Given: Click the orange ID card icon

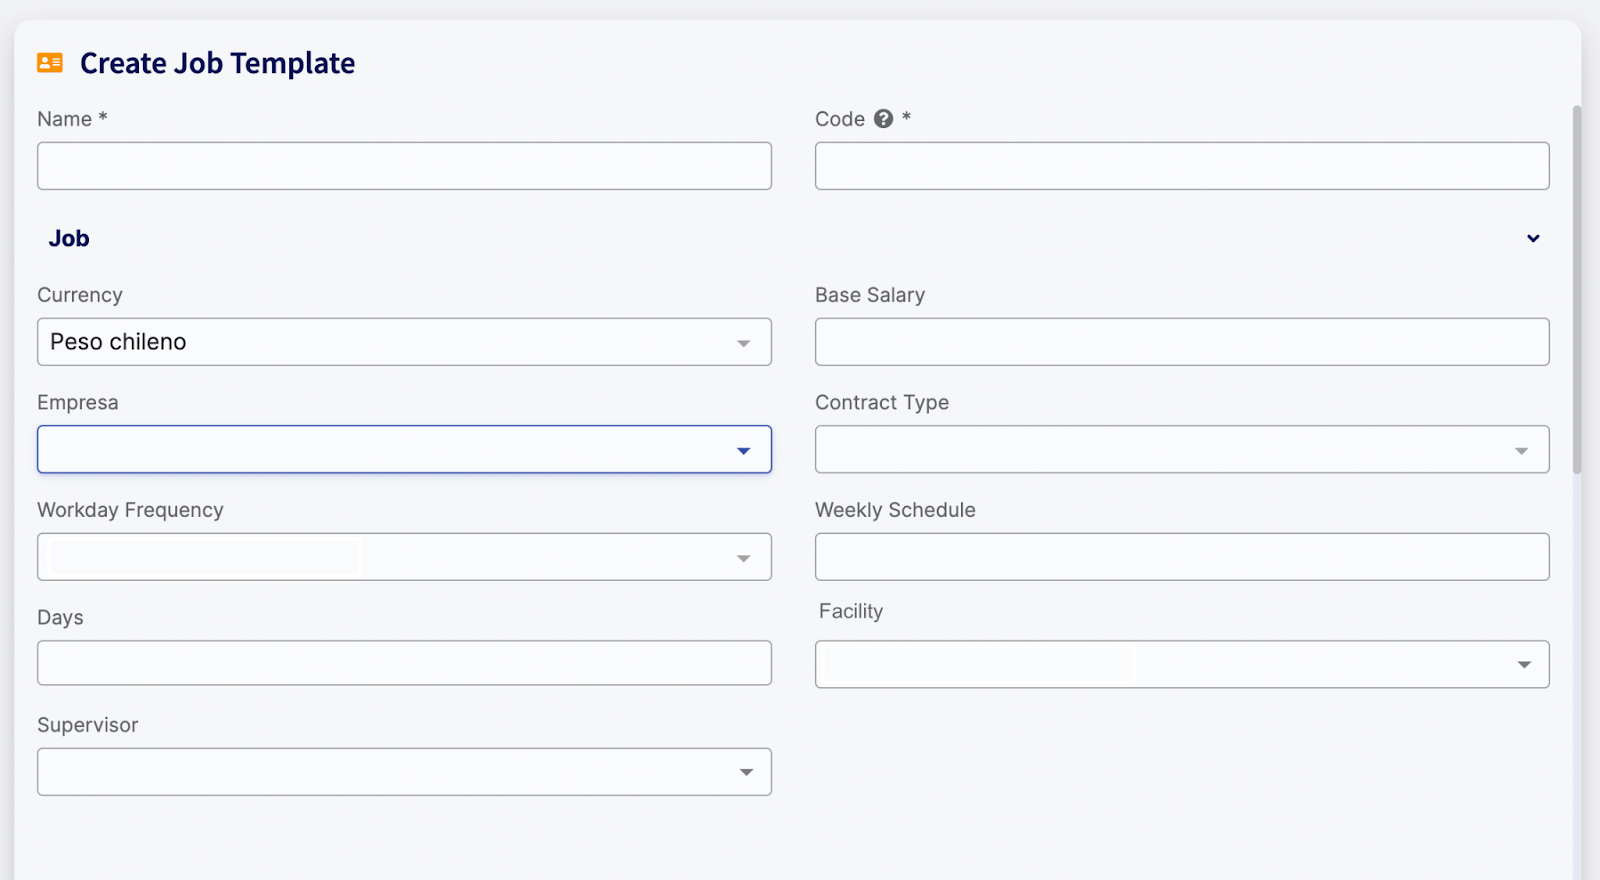Looking at the screenshot, I should [50, 63].
